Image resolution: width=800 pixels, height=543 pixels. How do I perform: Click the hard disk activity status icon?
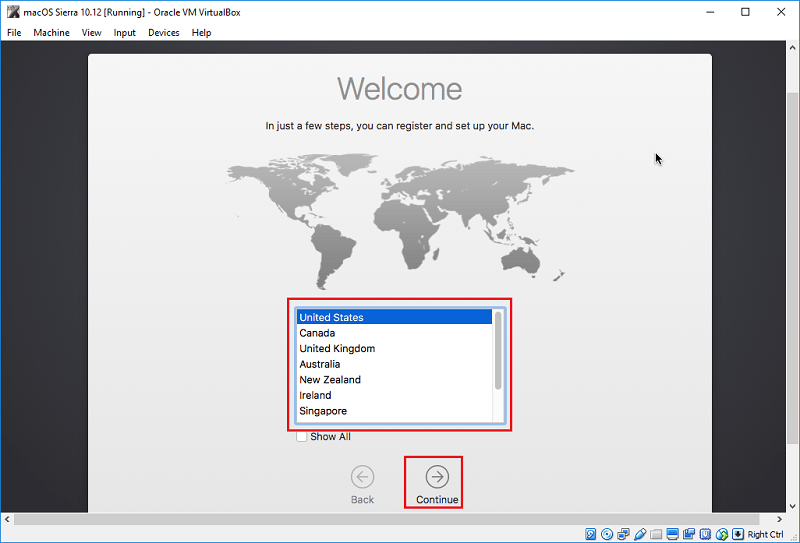(591, 534)
